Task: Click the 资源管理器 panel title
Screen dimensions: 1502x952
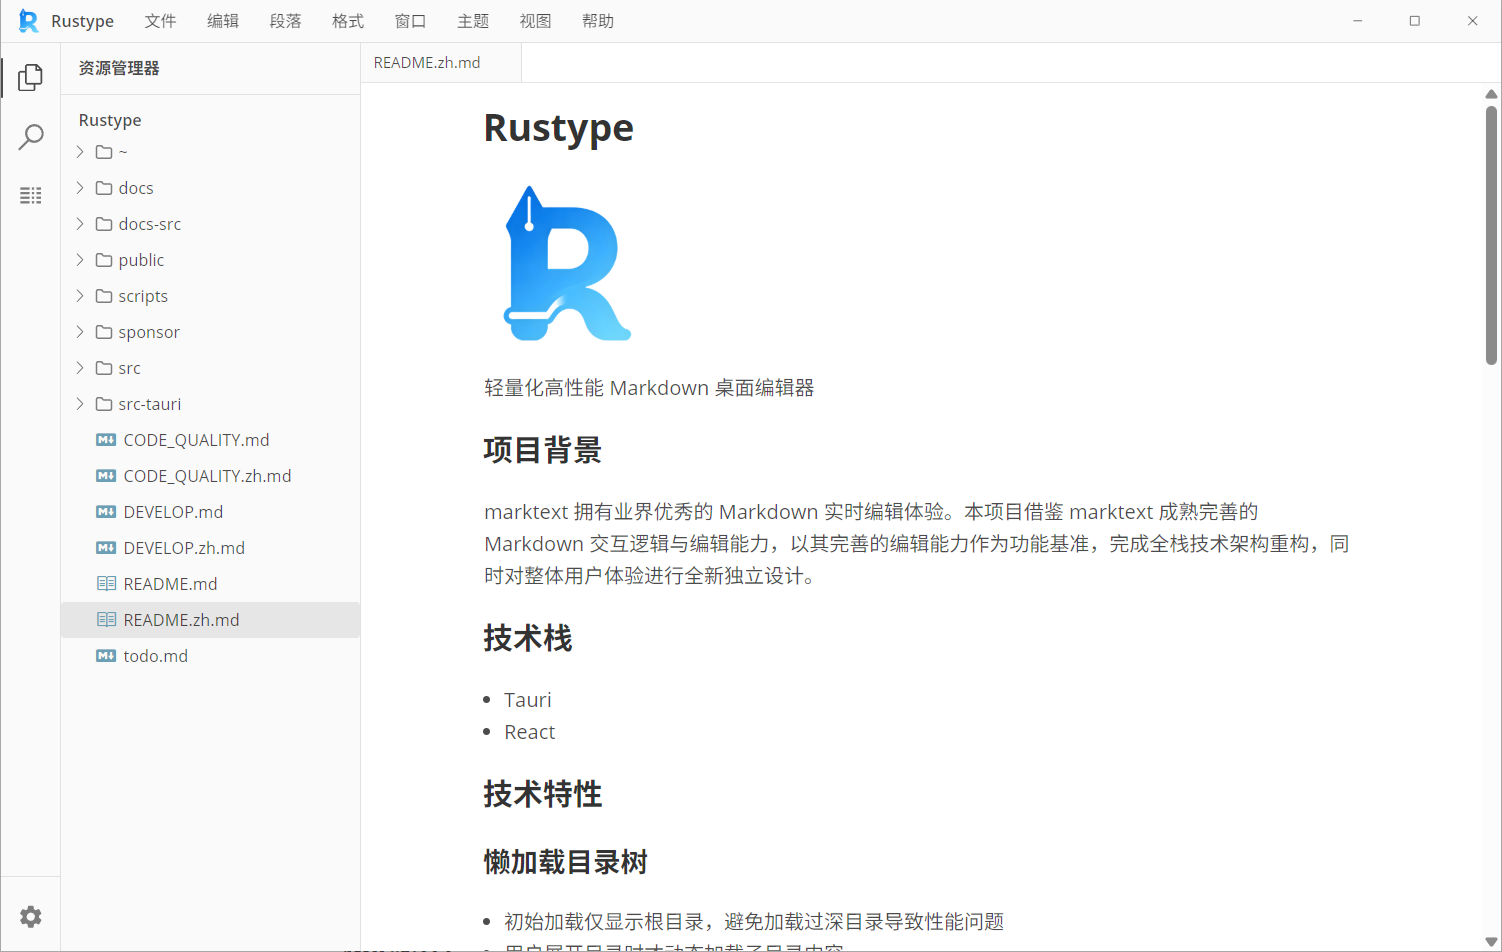Action: [119, 68]
